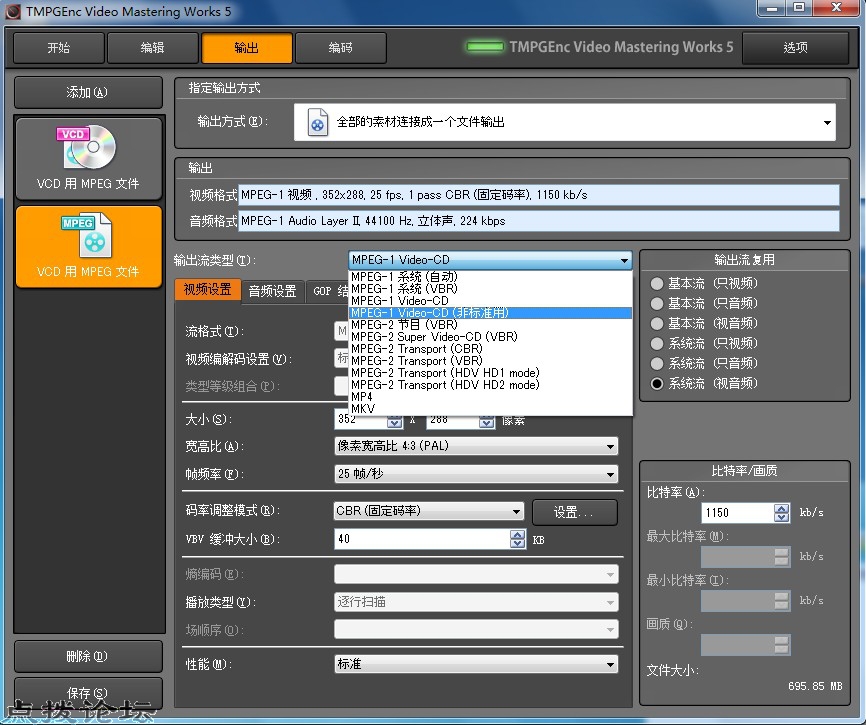Viewport: 866px width, 725px height.
Task: Click the height 288 stepper arrows
Action: [x=487, y=422]
